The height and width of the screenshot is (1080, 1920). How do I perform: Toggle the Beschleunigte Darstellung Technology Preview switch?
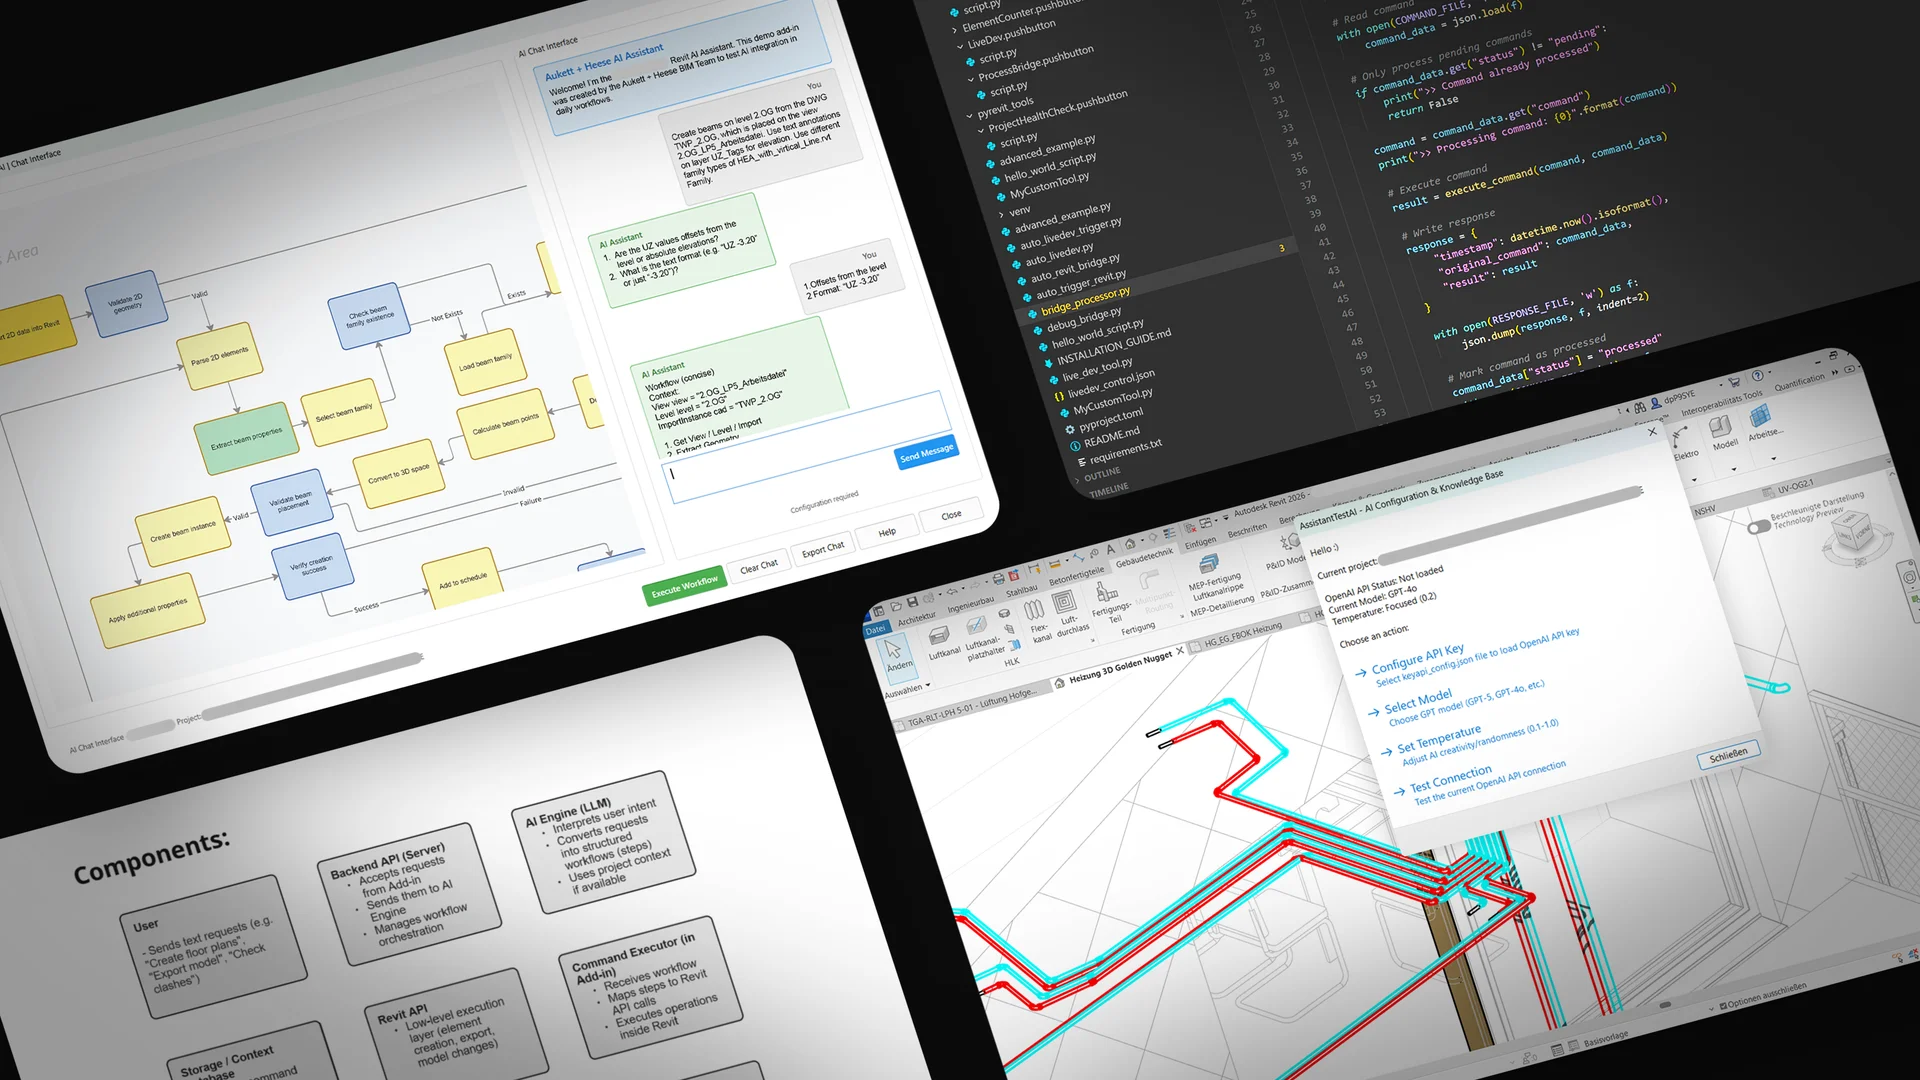(1760, 527)
